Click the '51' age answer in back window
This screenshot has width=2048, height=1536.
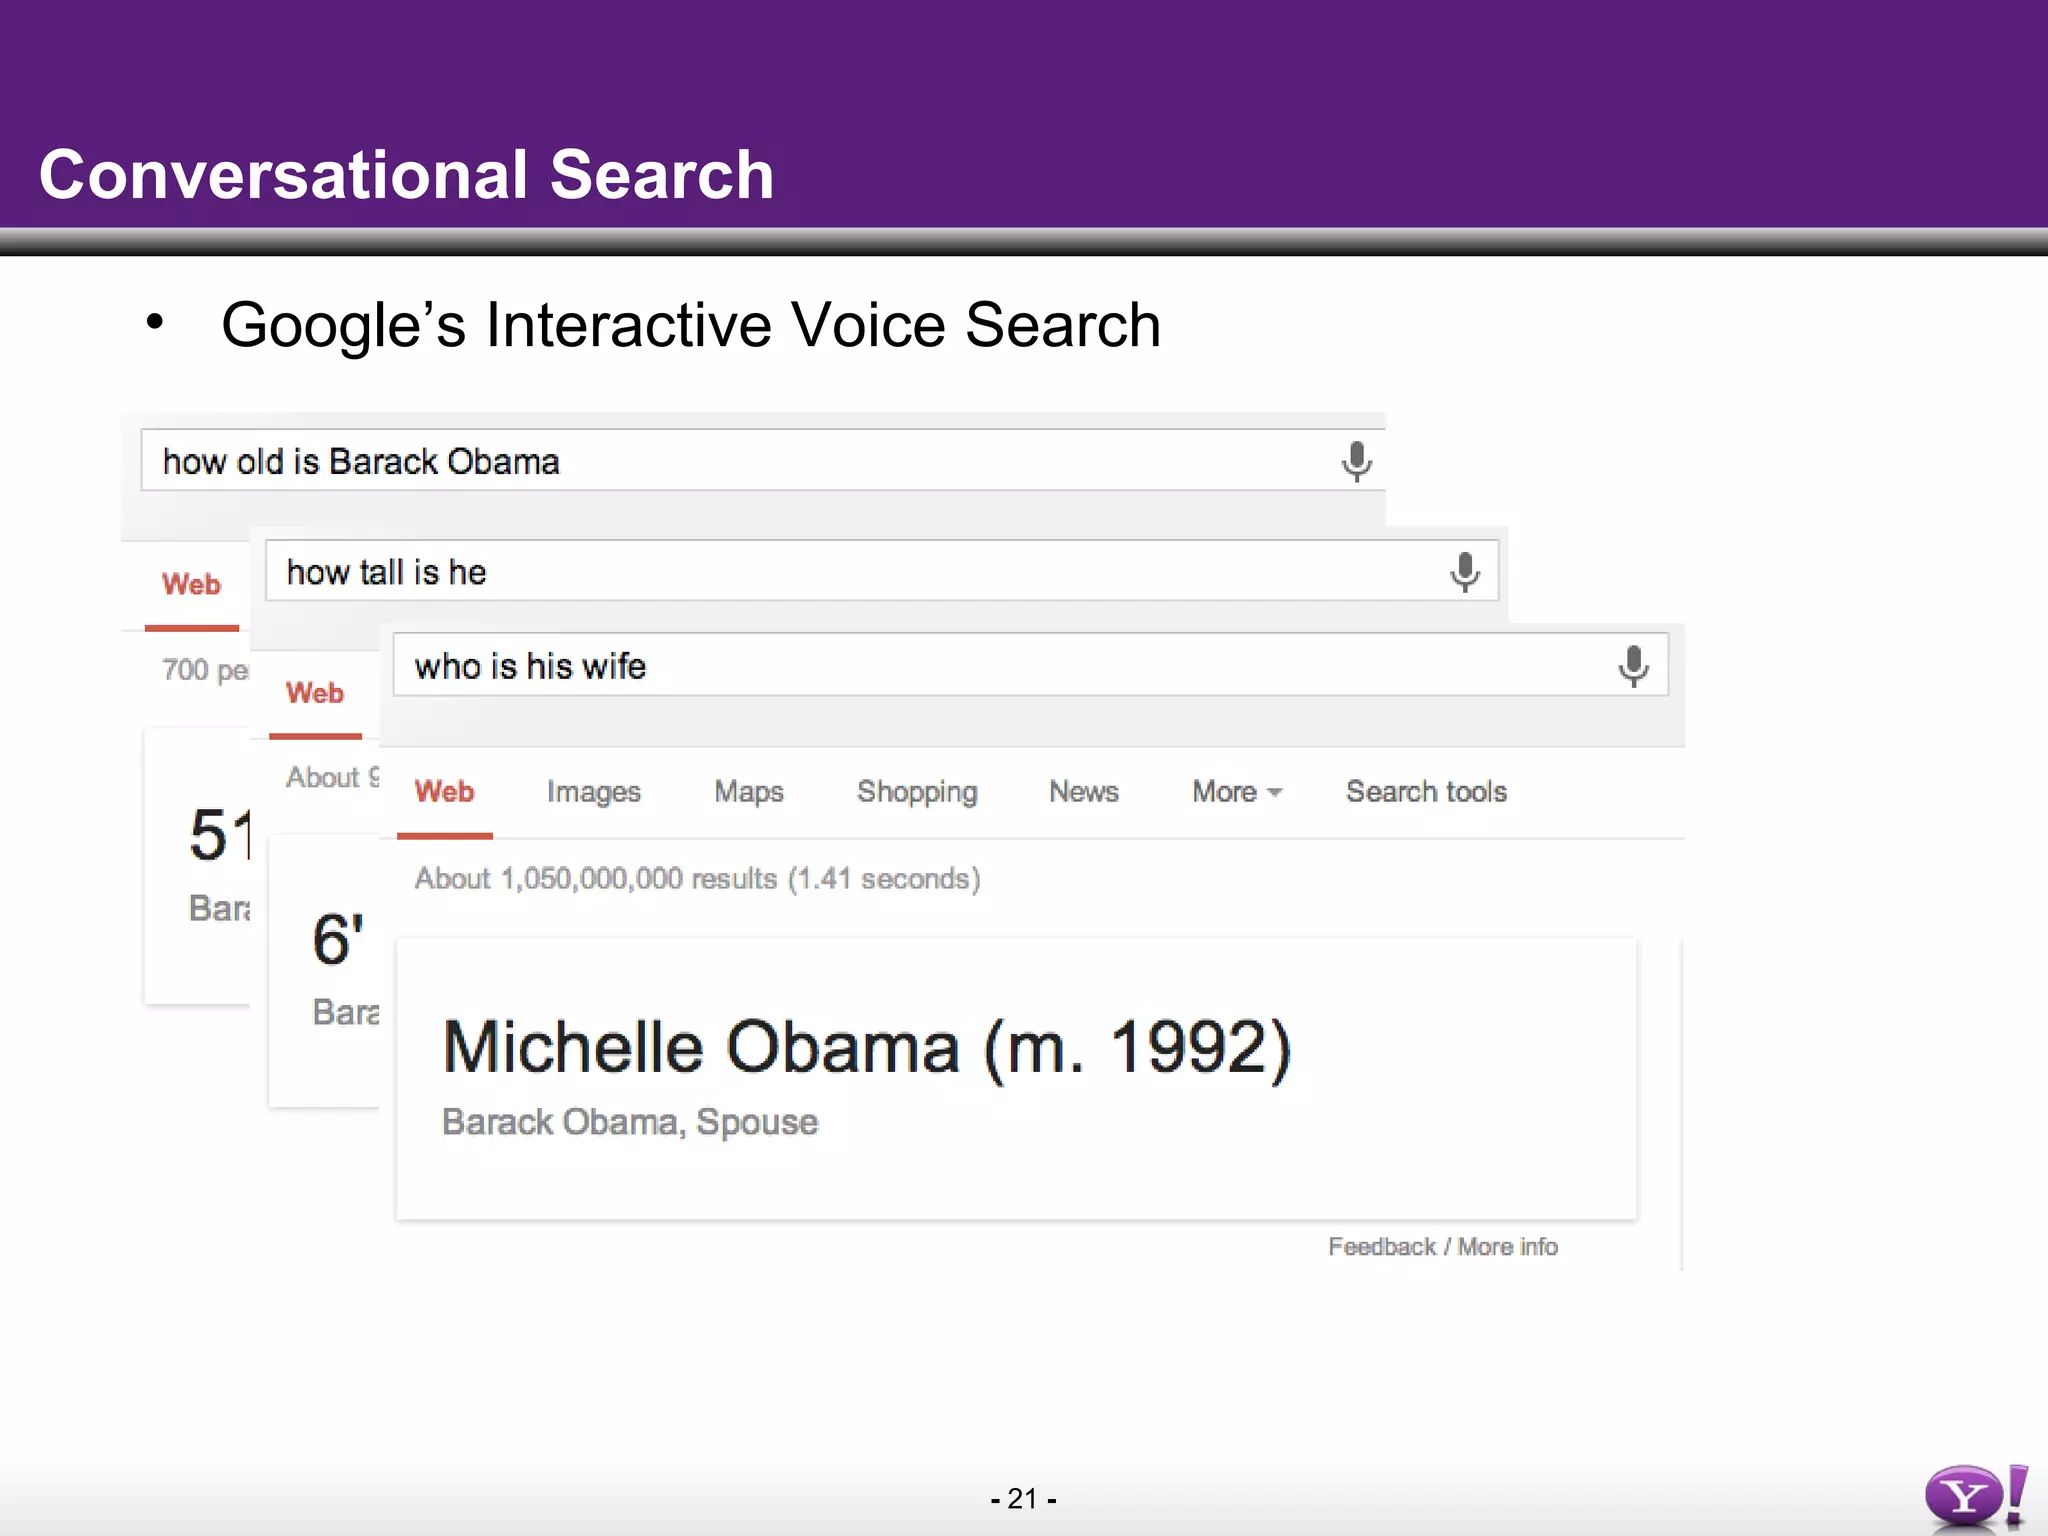coord(220,835)
